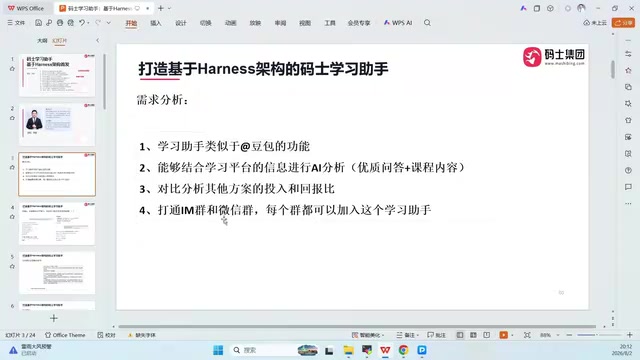
Task: Open the 备注 notes dropdown
Action: tap(408, 335)
